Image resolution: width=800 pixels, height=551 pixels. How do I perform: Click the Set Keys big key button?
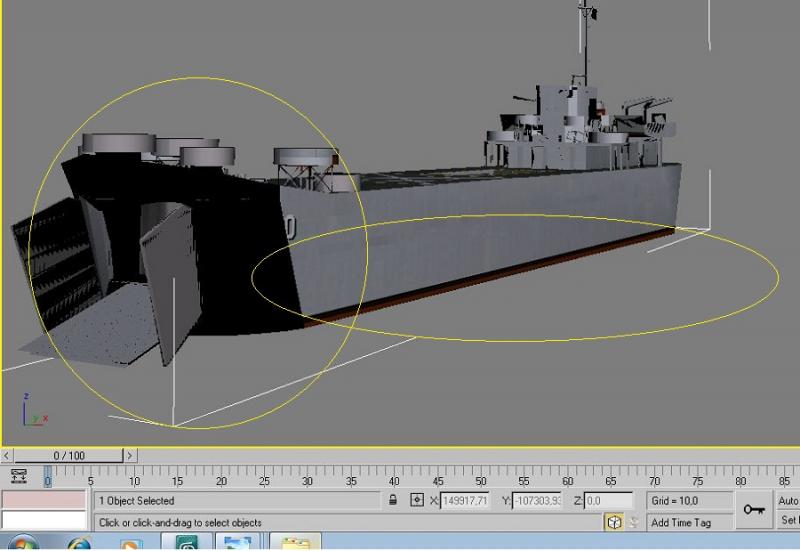(753, 509)
